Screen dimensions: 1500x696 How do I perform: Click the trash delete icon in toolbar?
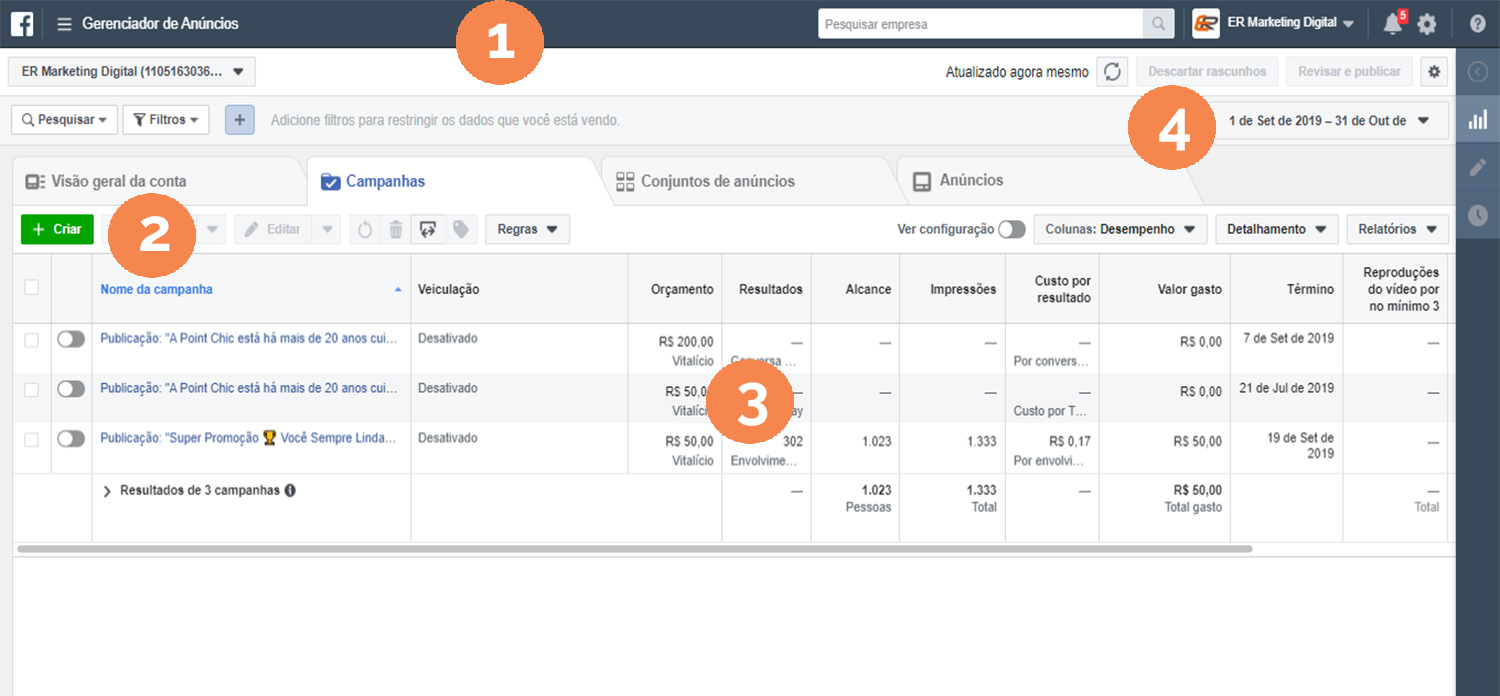(x=396, y=230)
